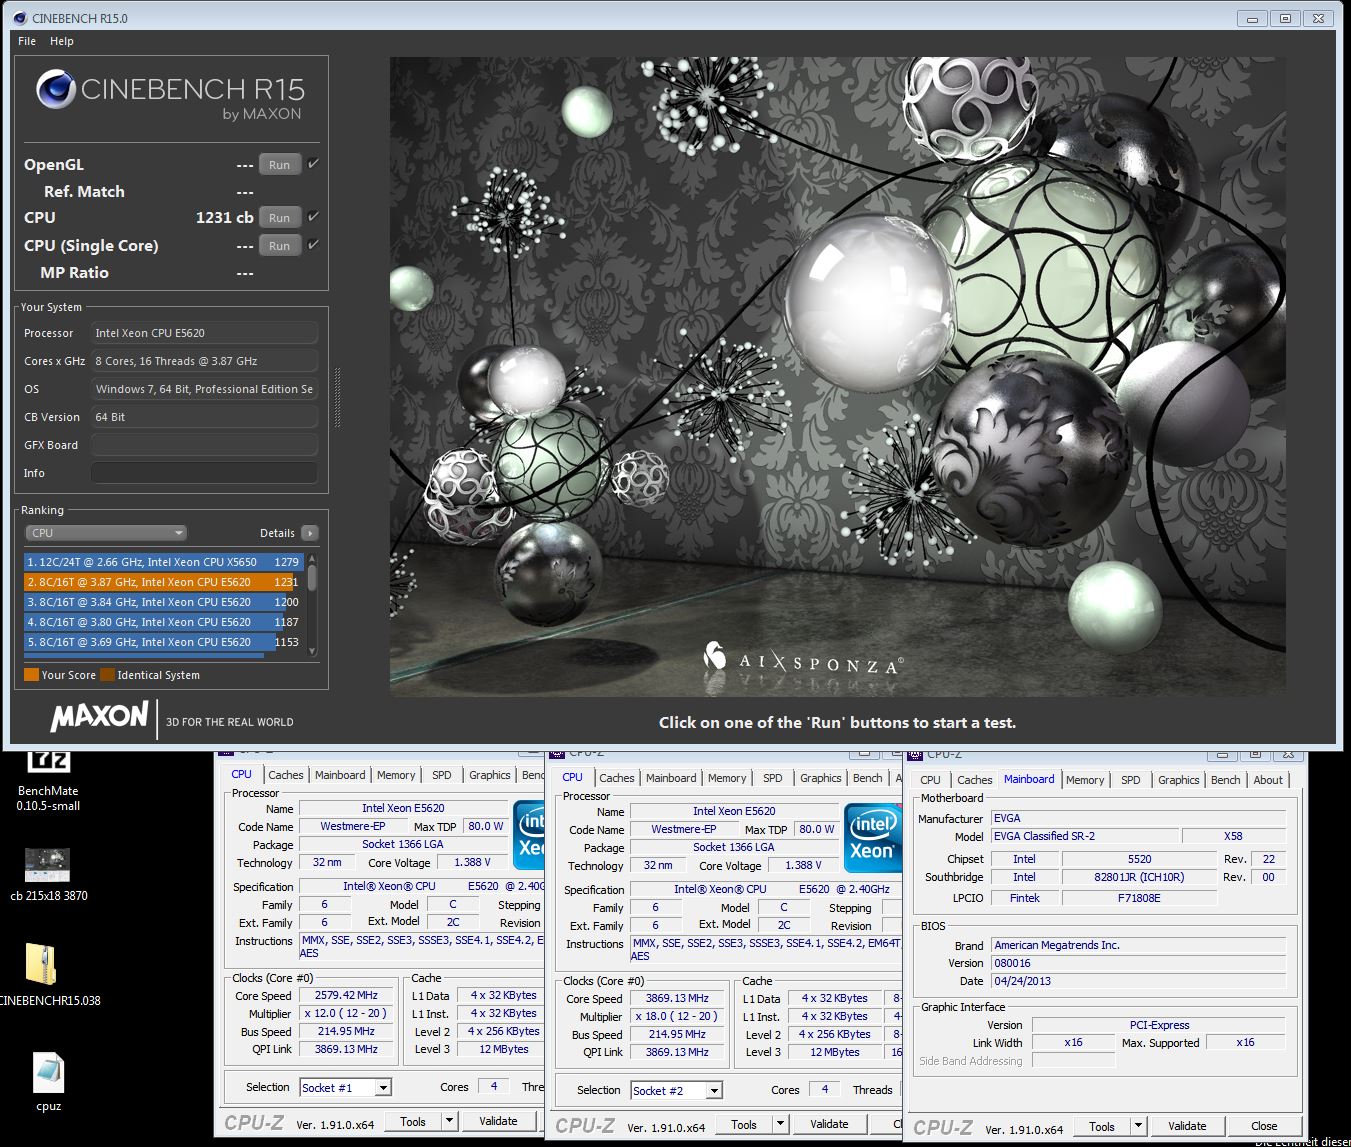Click Validate in Socket #2 CPU-Z window

829,1124
